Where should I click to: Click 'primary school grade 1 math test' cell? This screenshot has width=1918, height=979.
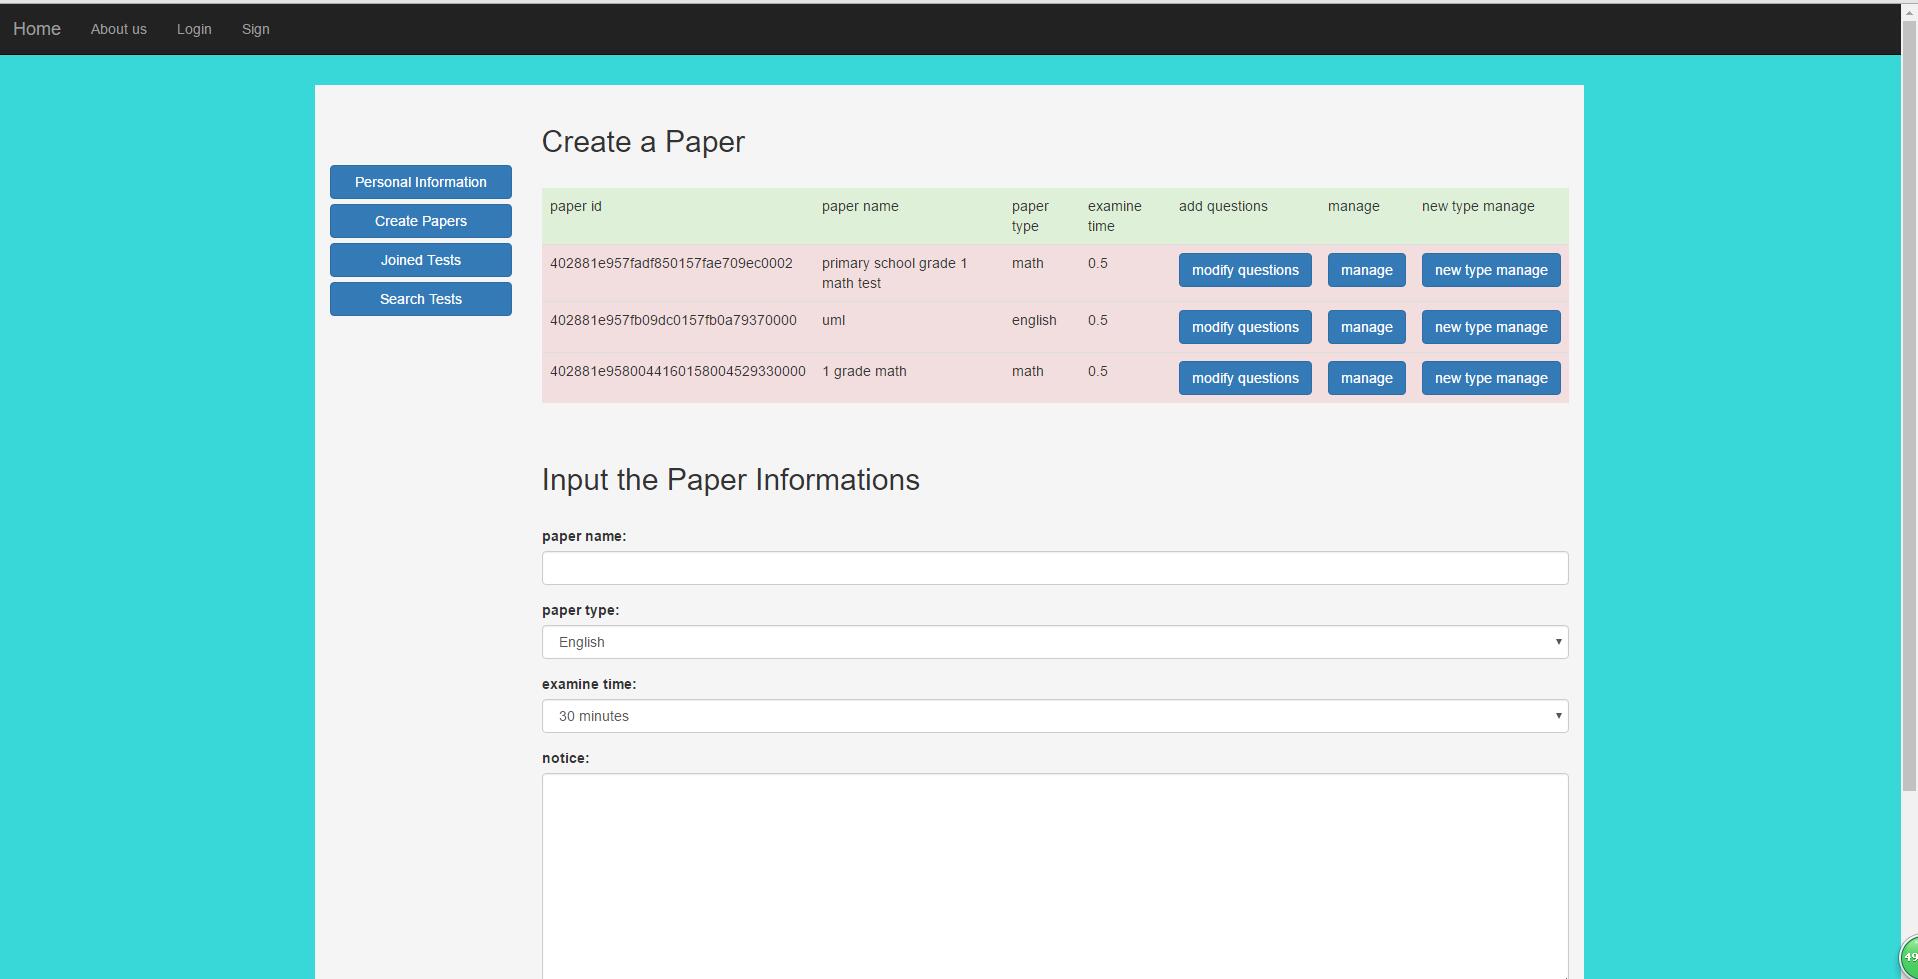[895, 273]
